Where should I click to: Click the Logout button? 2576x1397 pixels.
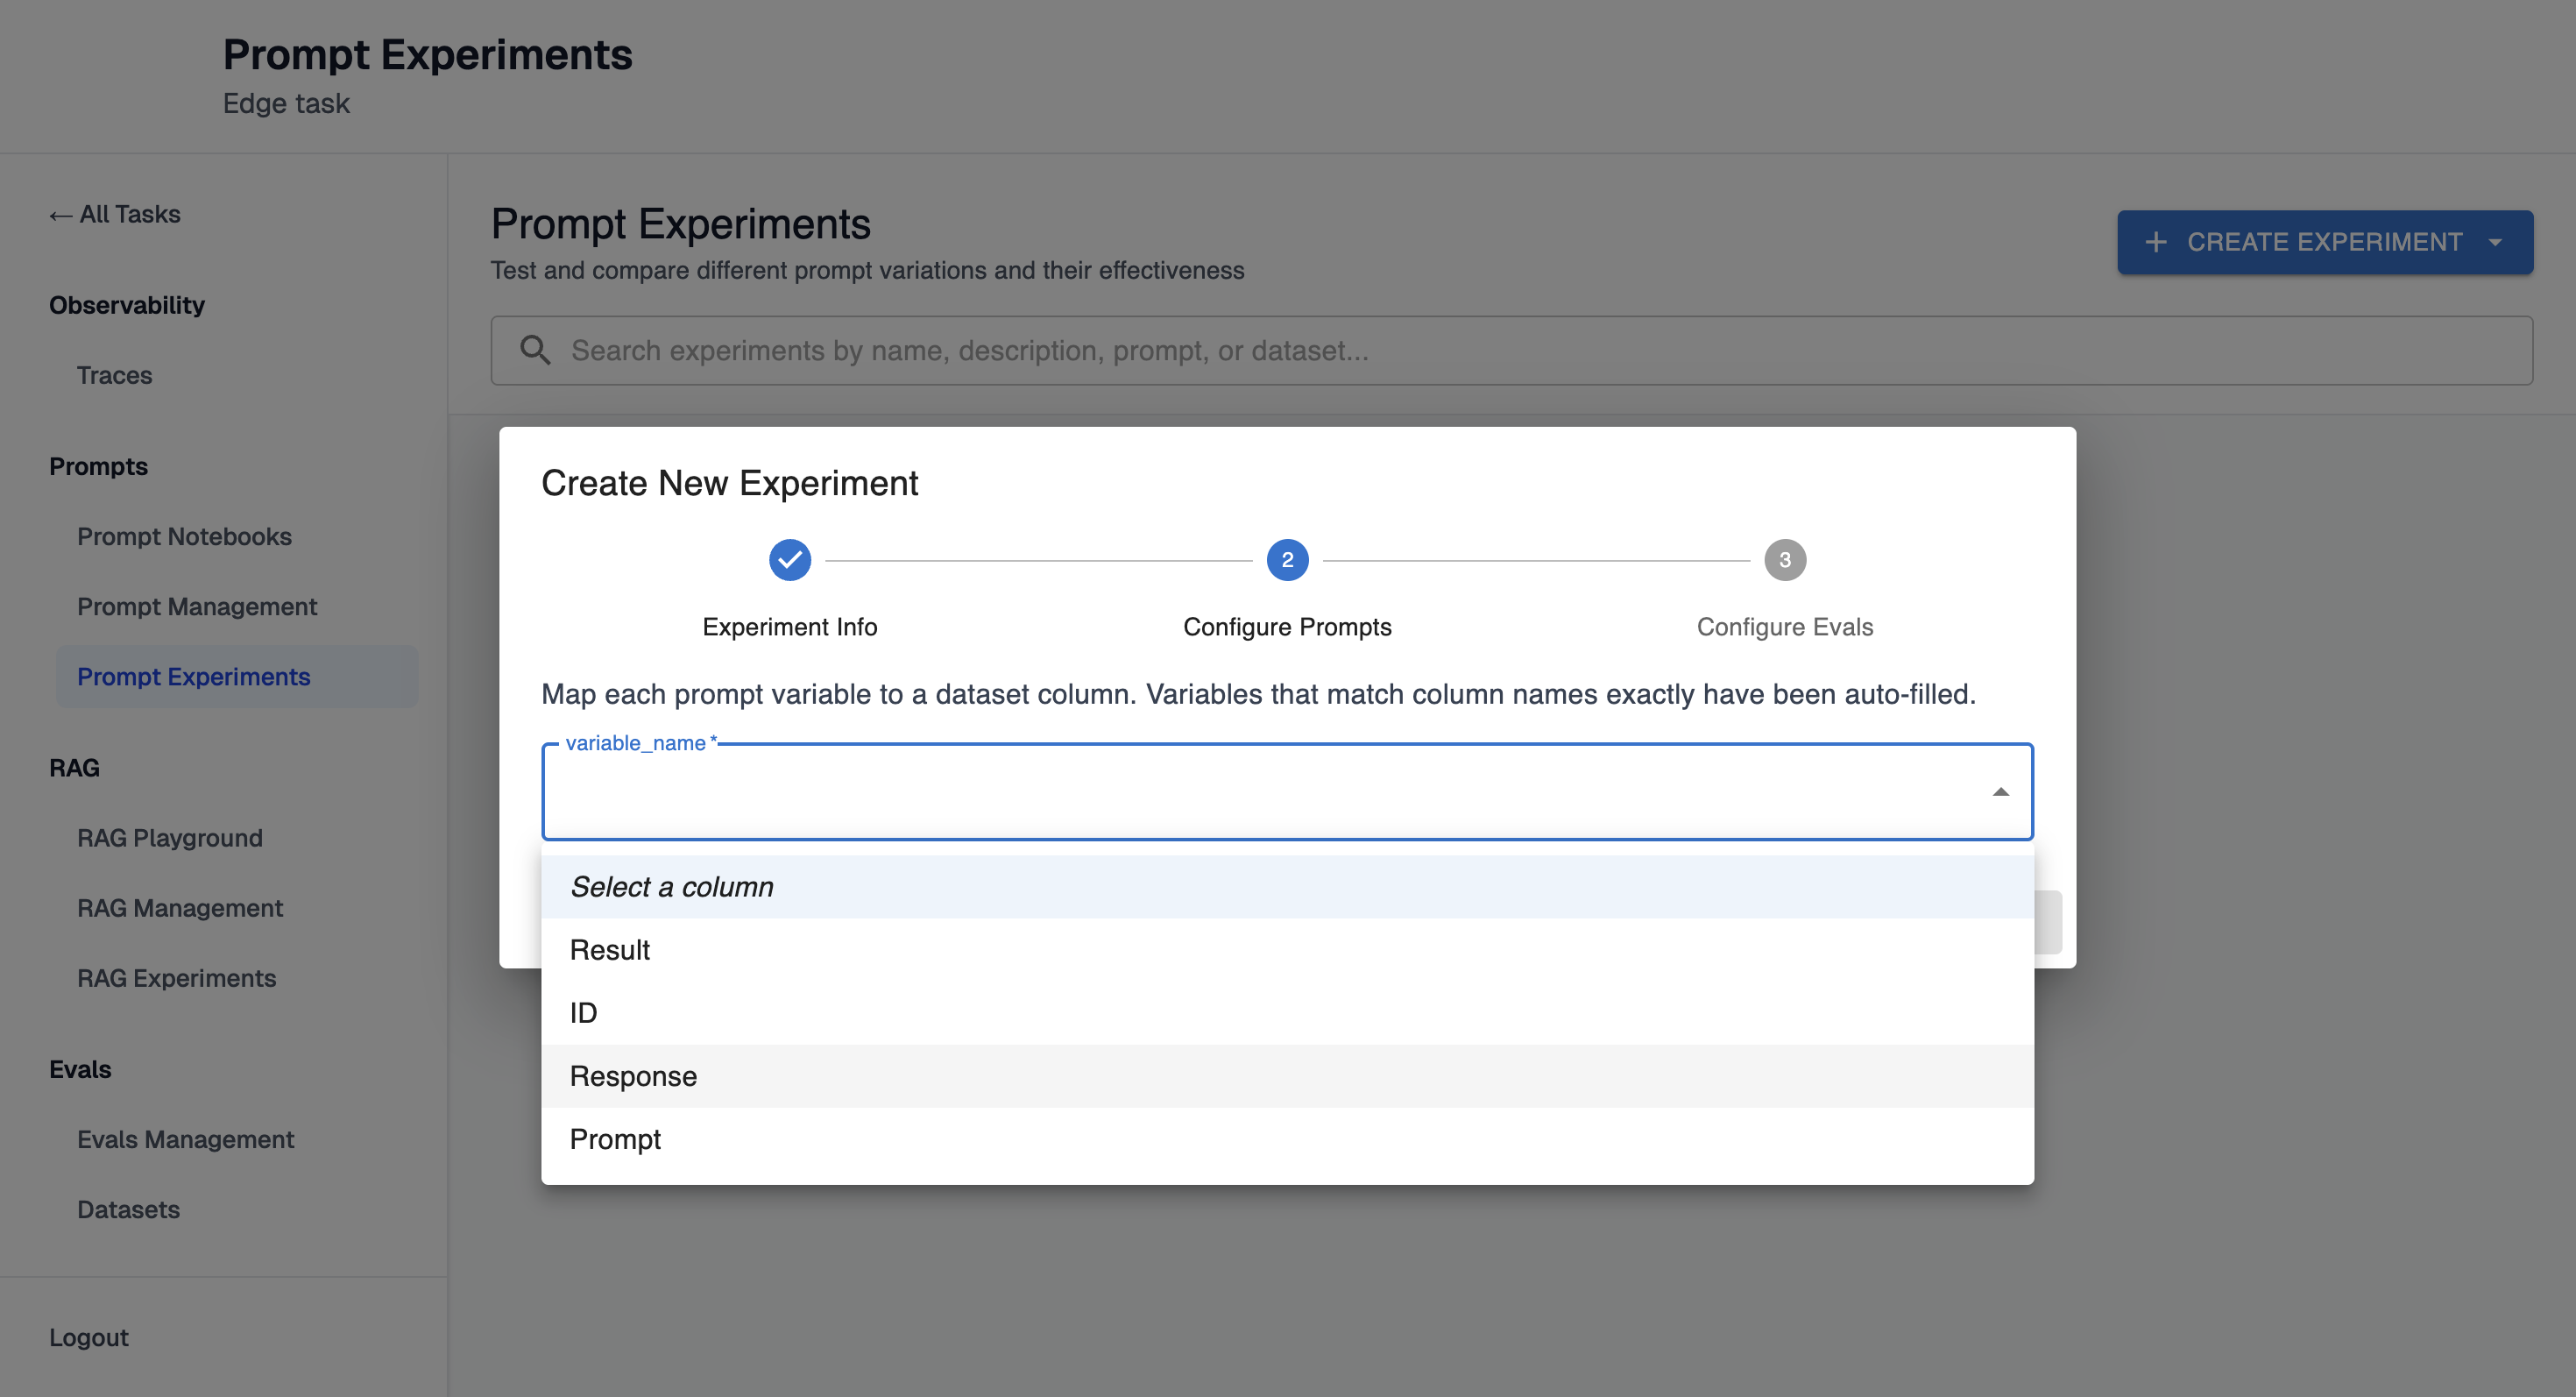click(x=89, y=1337)
